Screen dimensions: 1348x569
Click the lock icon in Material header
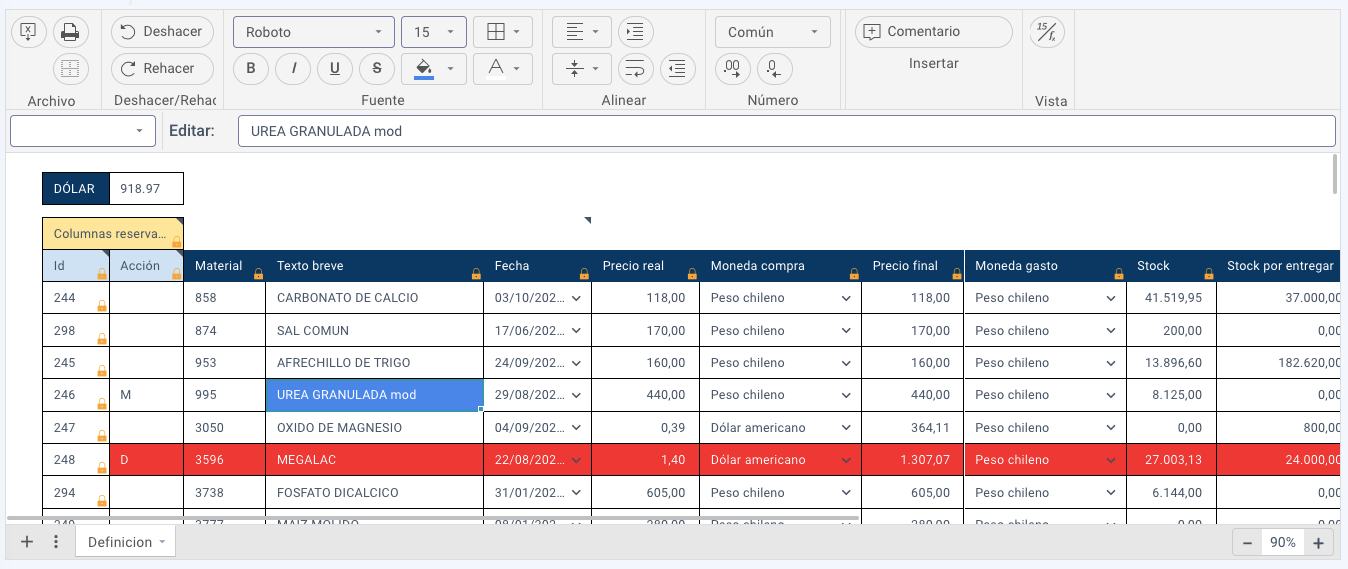[x=258, y=274]
